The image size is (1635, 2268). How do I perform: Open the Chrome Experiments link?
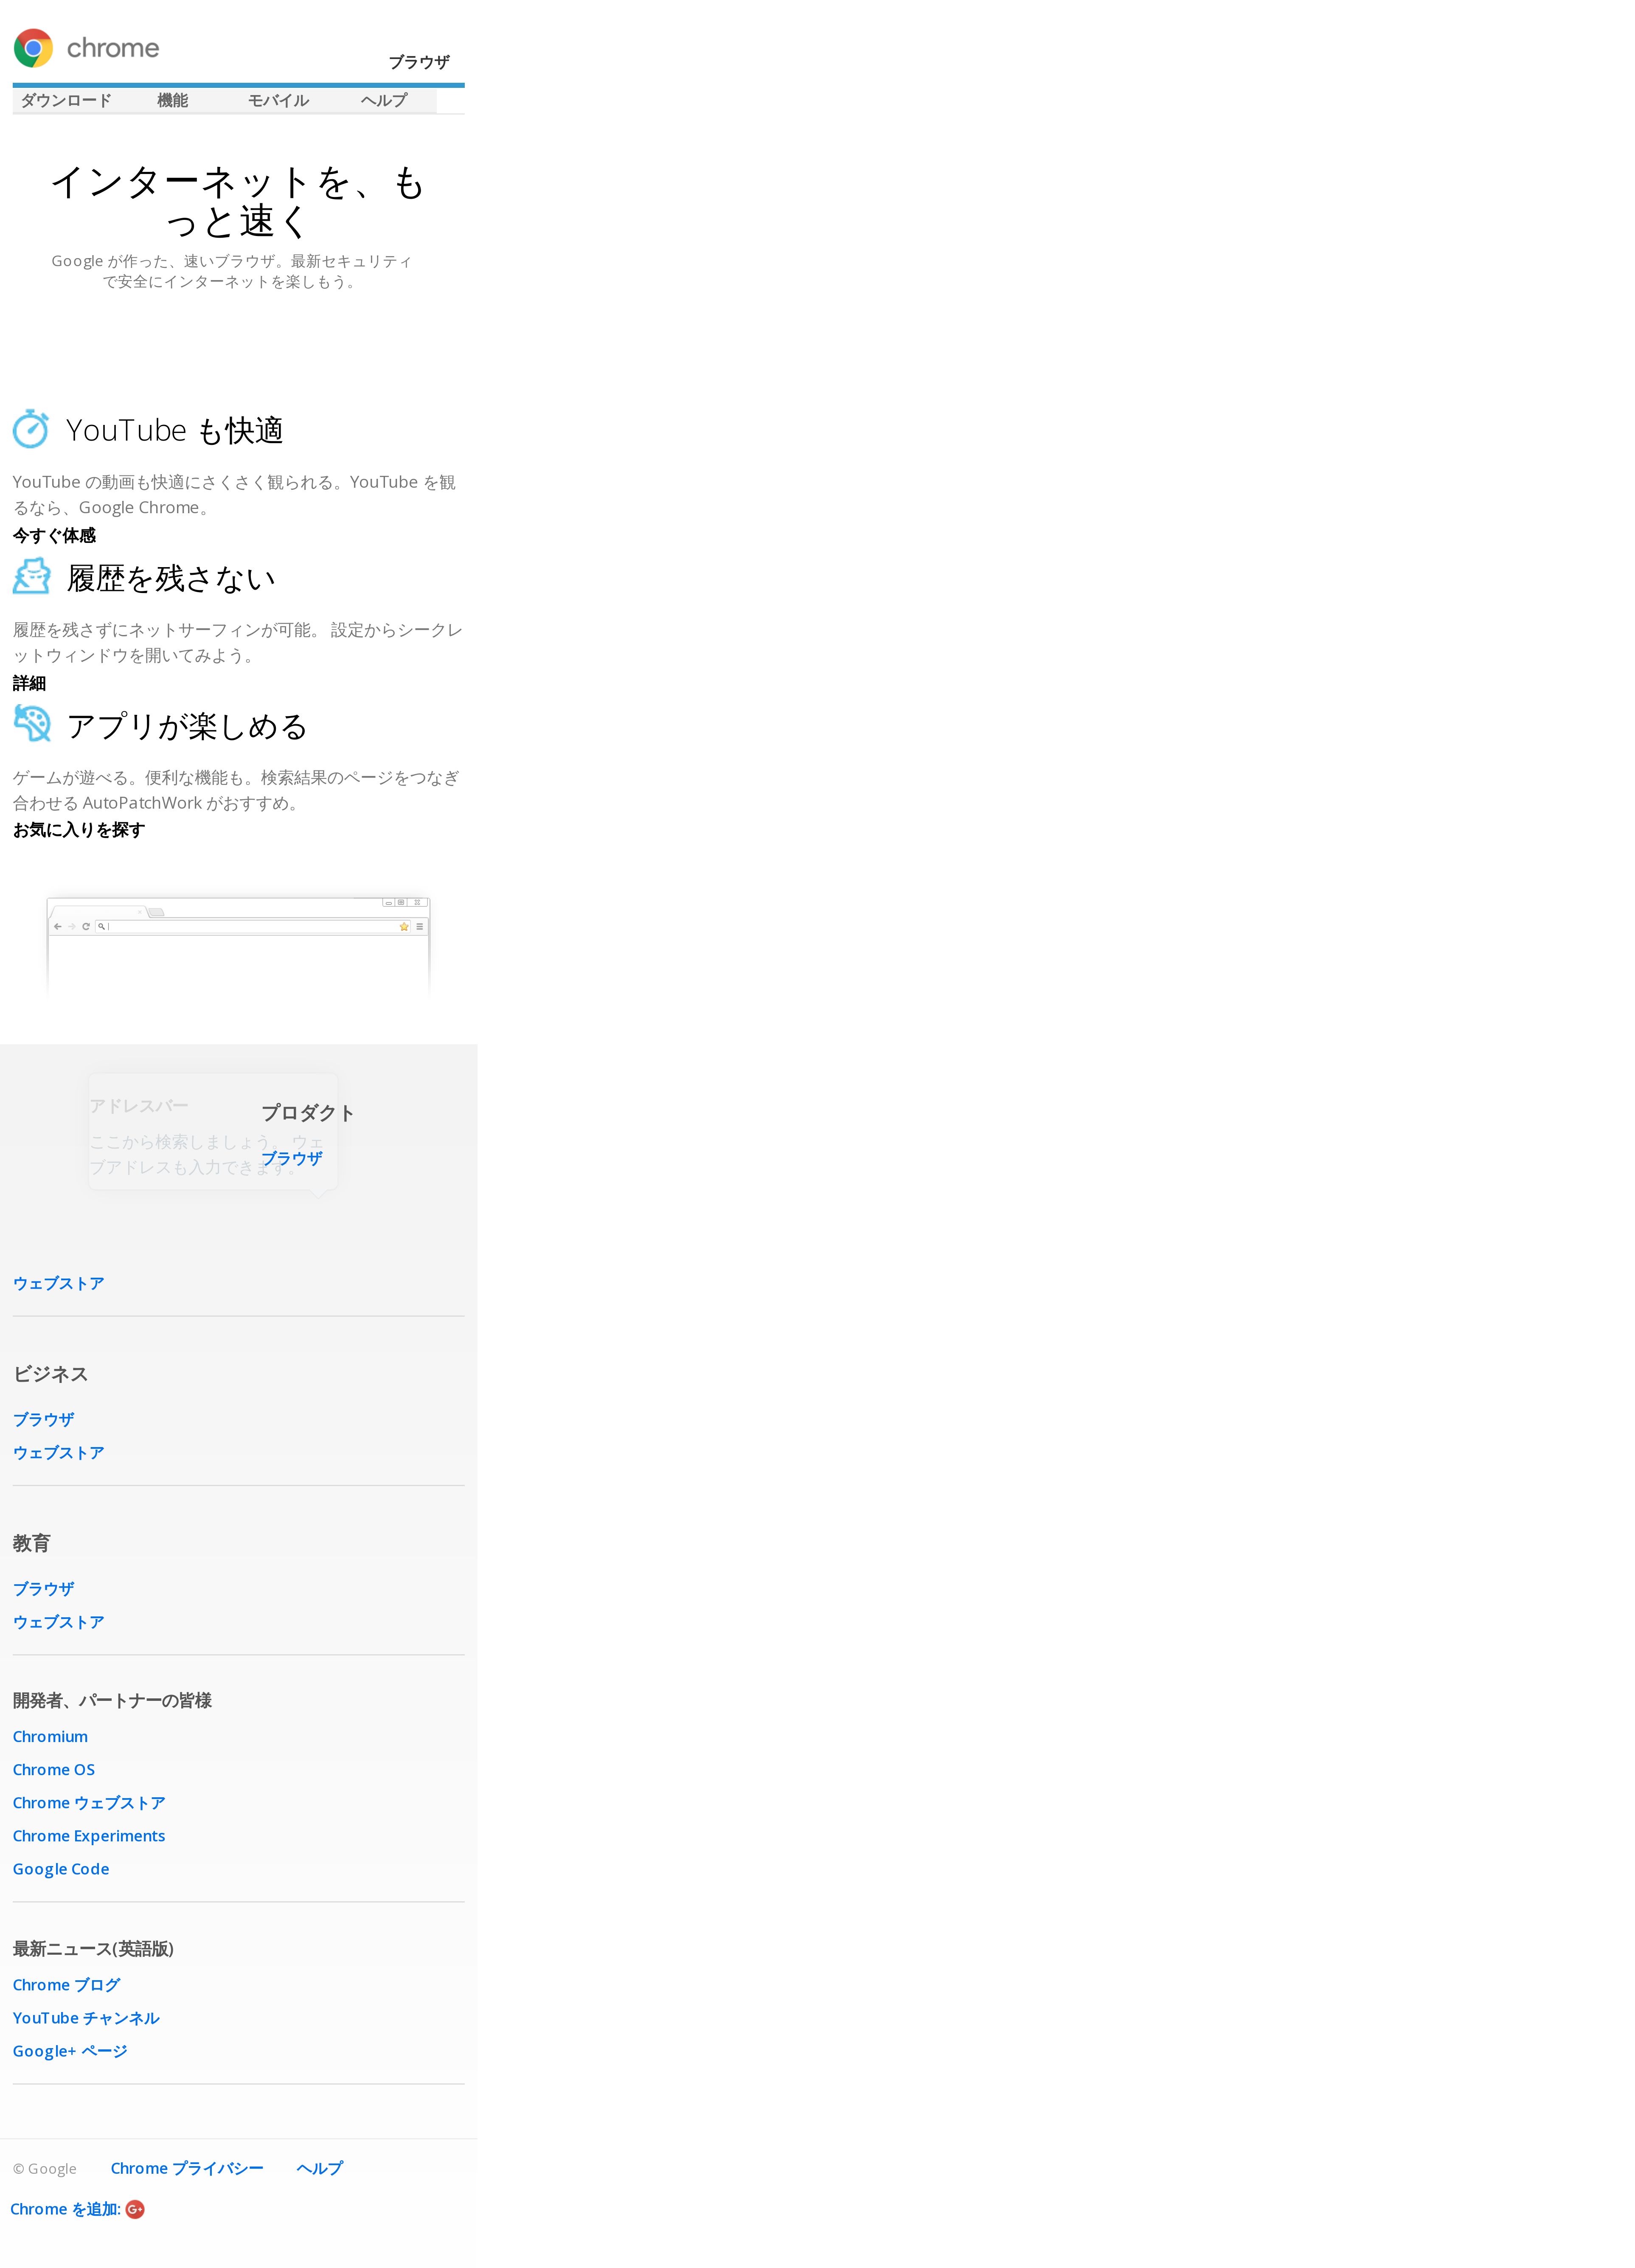pos(89,1836)
